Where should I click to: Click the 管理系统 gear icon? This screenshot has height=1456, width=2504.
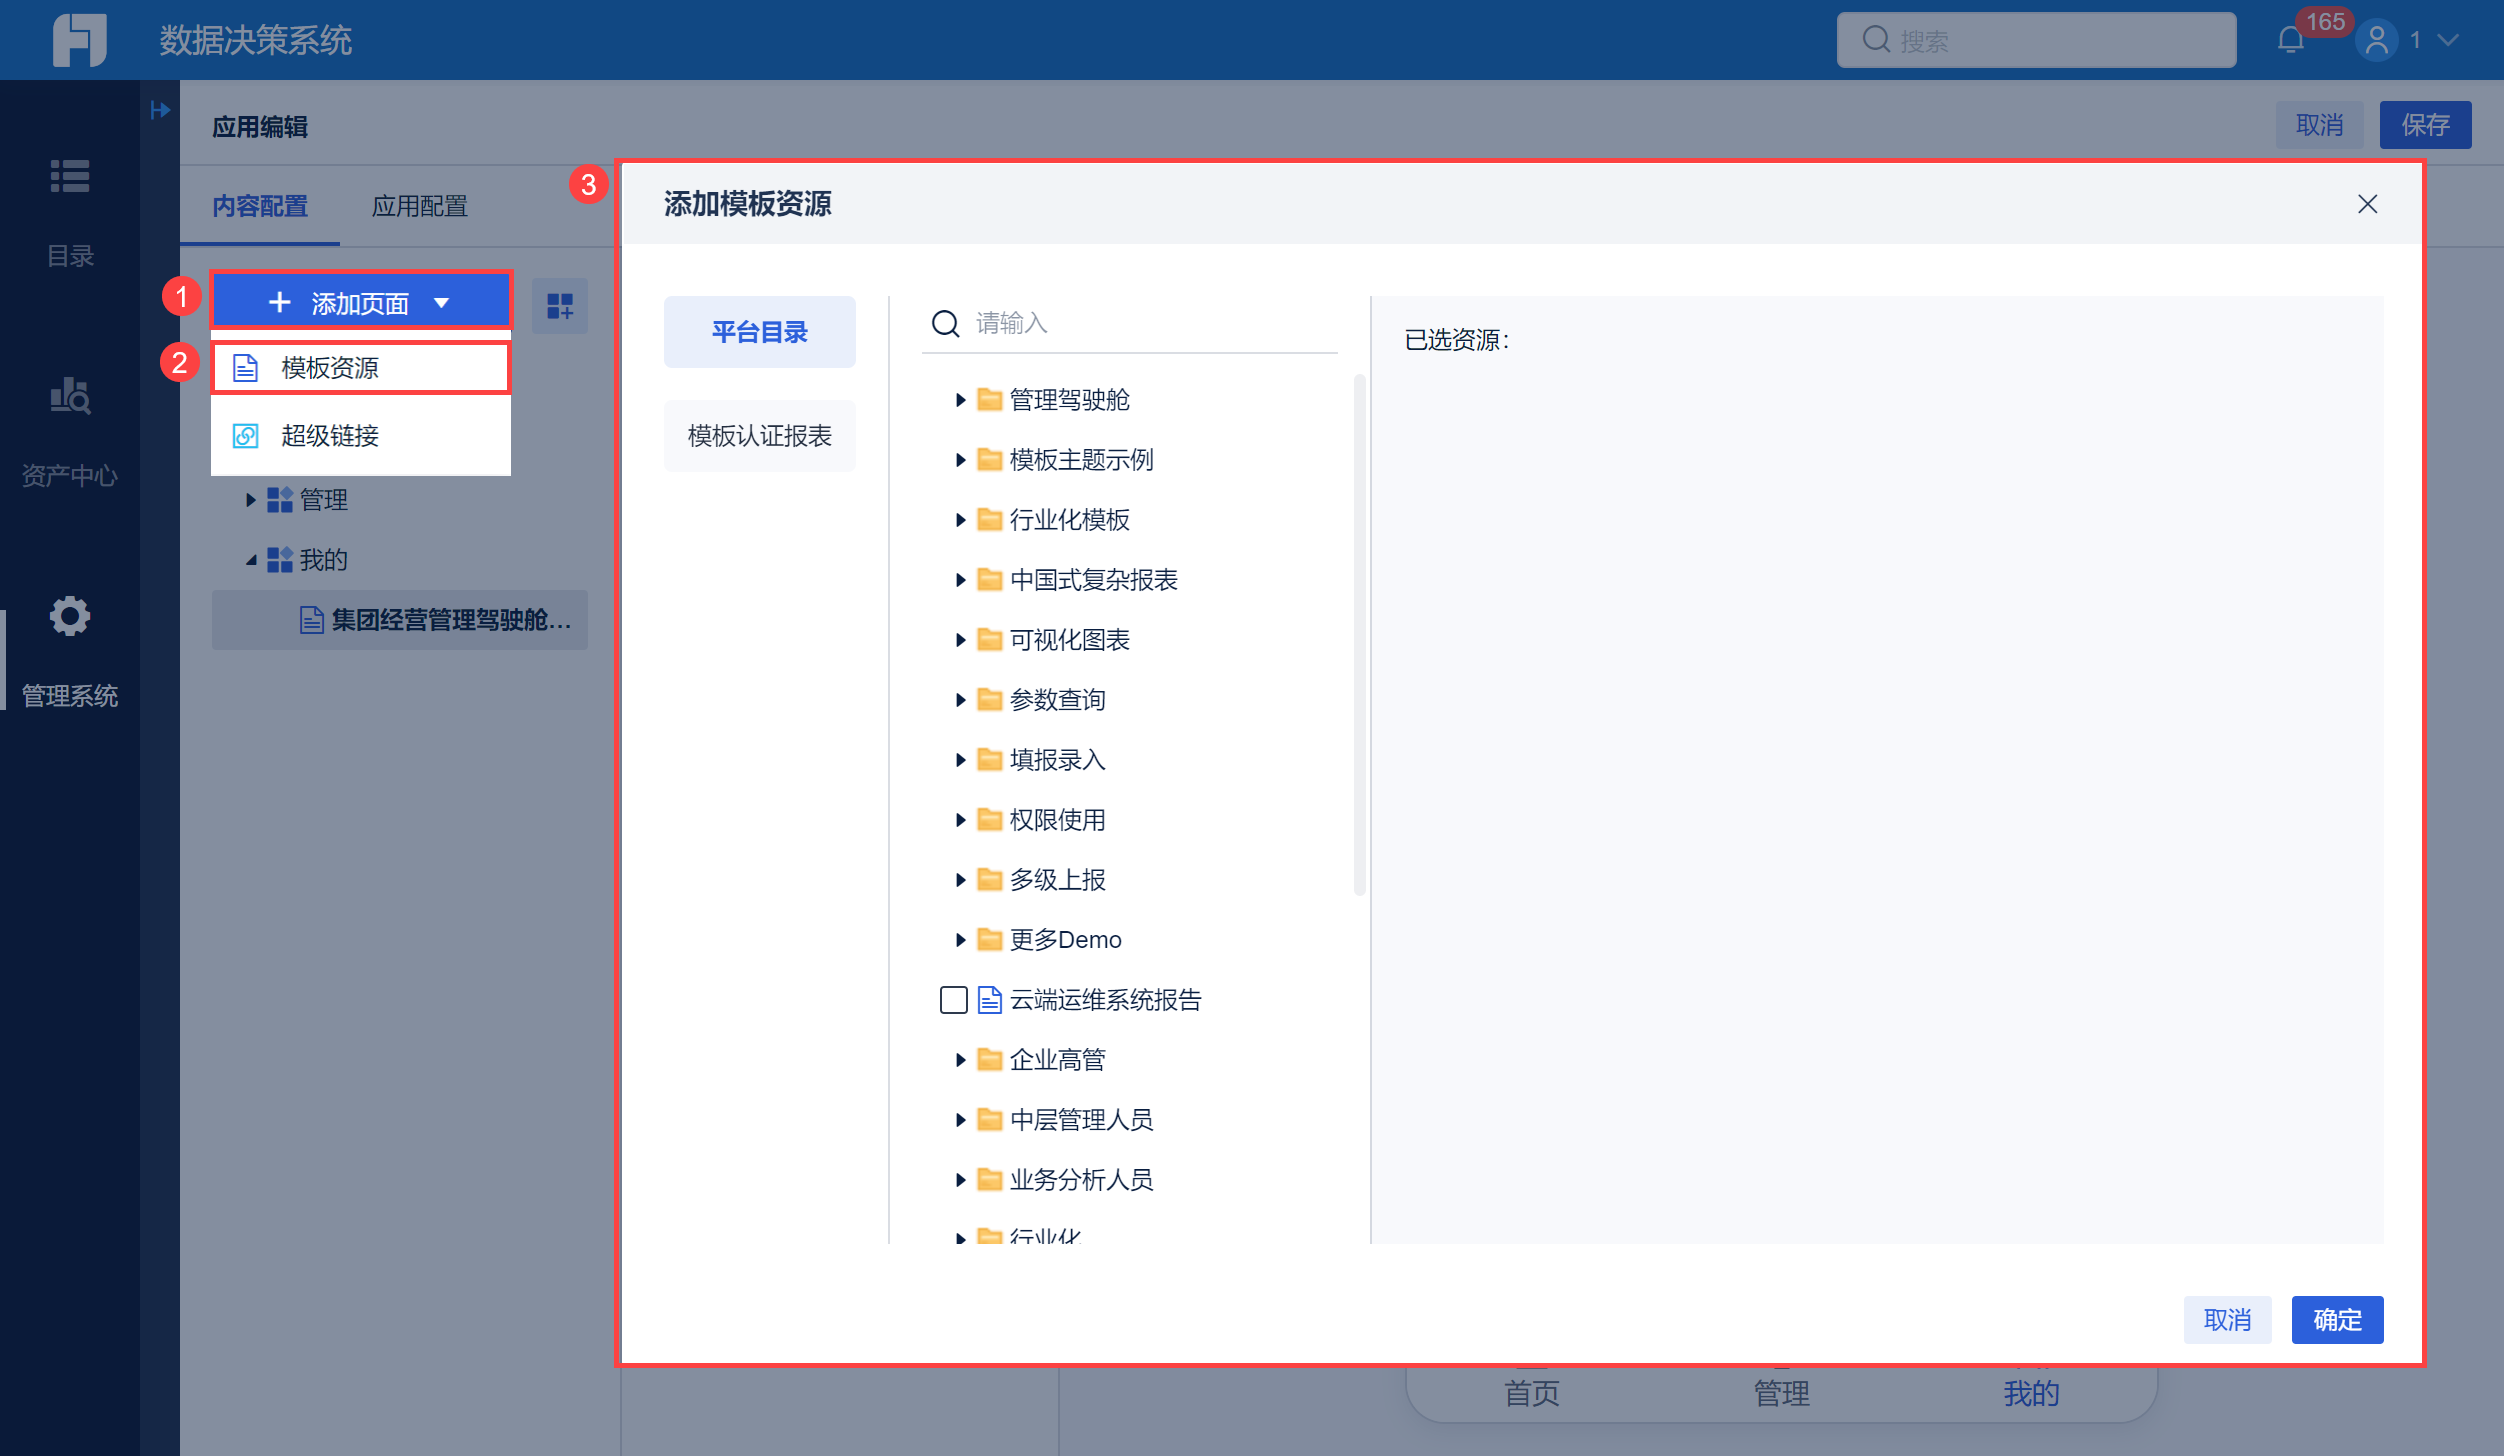click(70, 617)
